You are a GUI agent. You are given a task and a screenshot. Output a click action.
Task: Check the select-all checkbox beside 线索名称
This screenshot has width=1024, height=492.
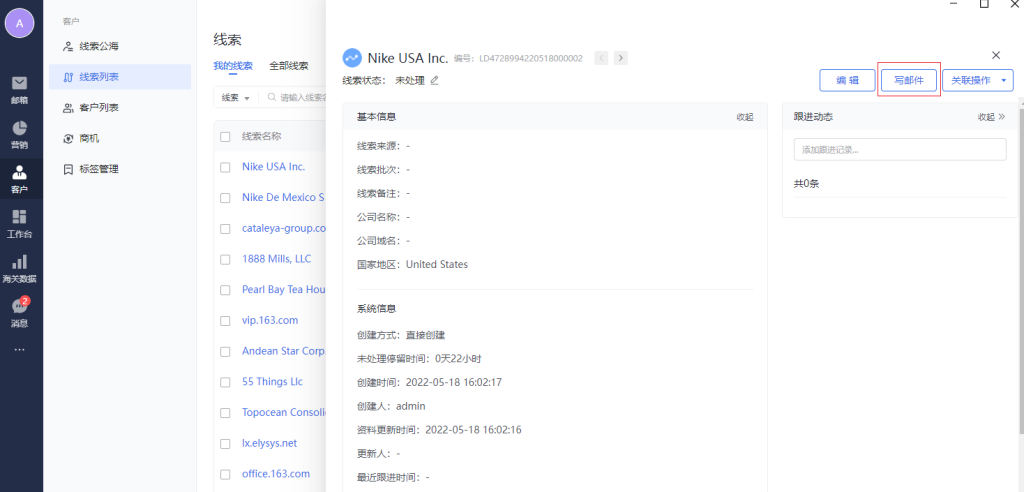coord(225,136)
